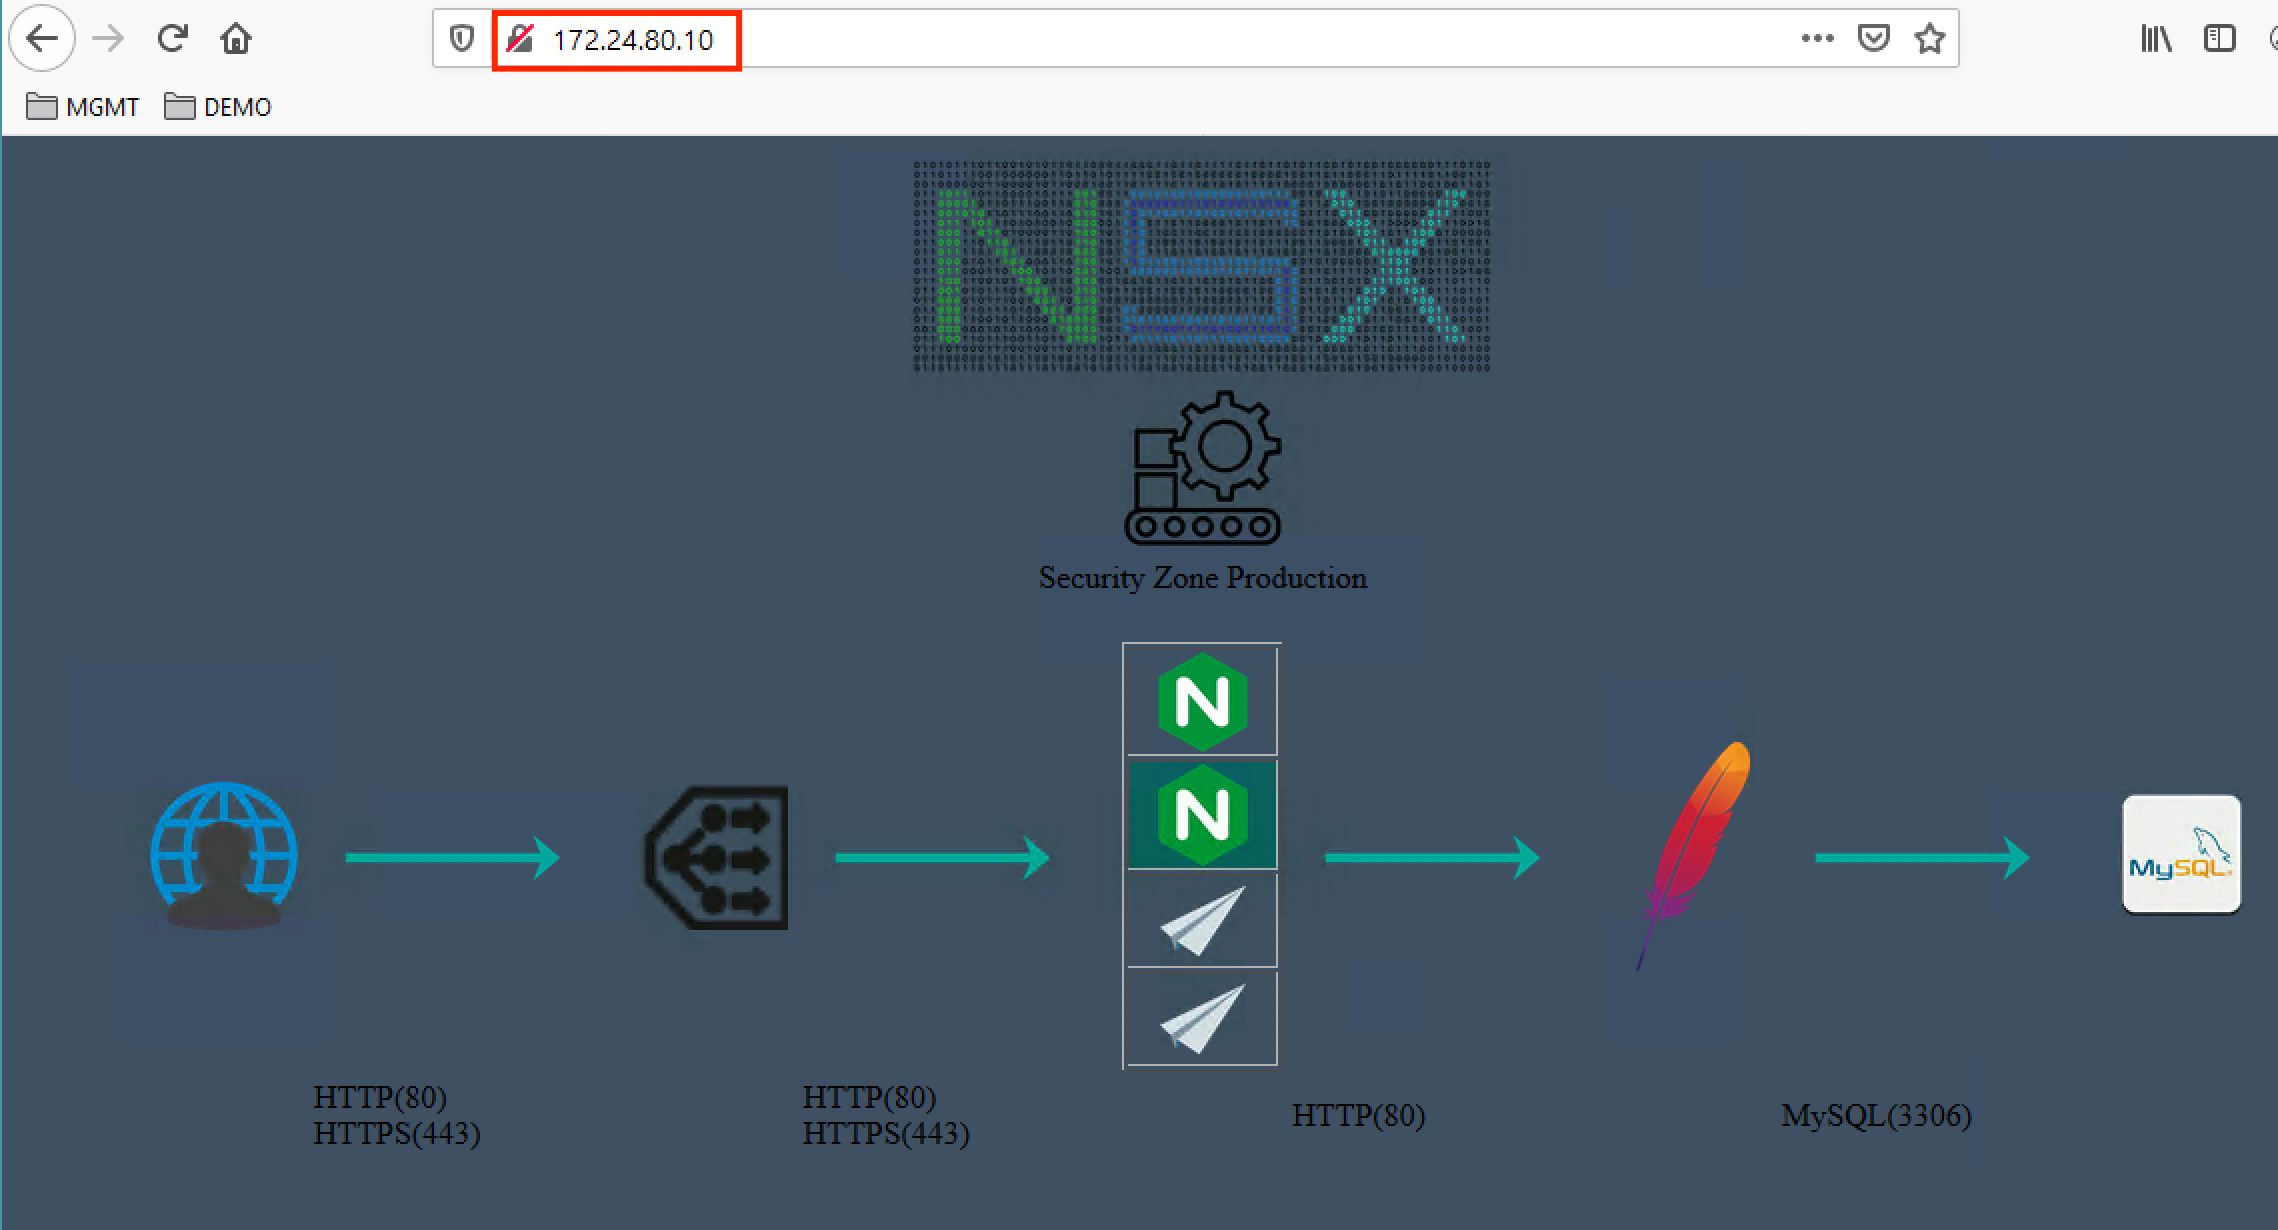The height and width of the screenshot is (1230, 2278).
Task: Click the arrow from NGINX to Apache
Action: point(1432,857)
